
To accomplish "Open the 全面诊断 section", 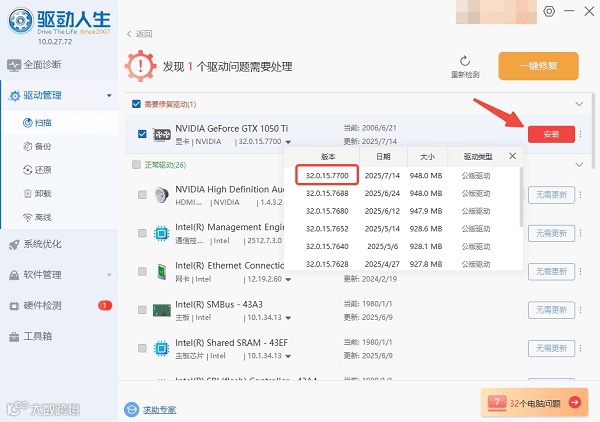I will click(42, 65).
